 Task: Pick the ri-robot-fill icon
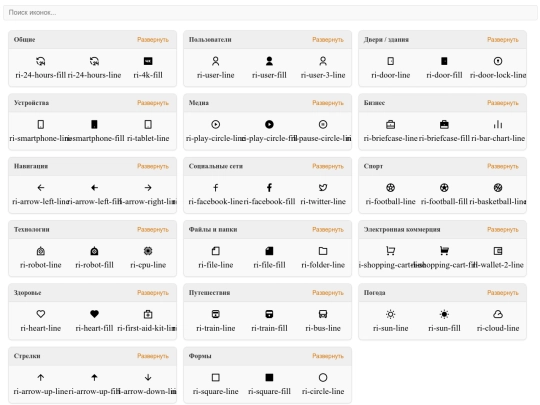tap(94, 251)
